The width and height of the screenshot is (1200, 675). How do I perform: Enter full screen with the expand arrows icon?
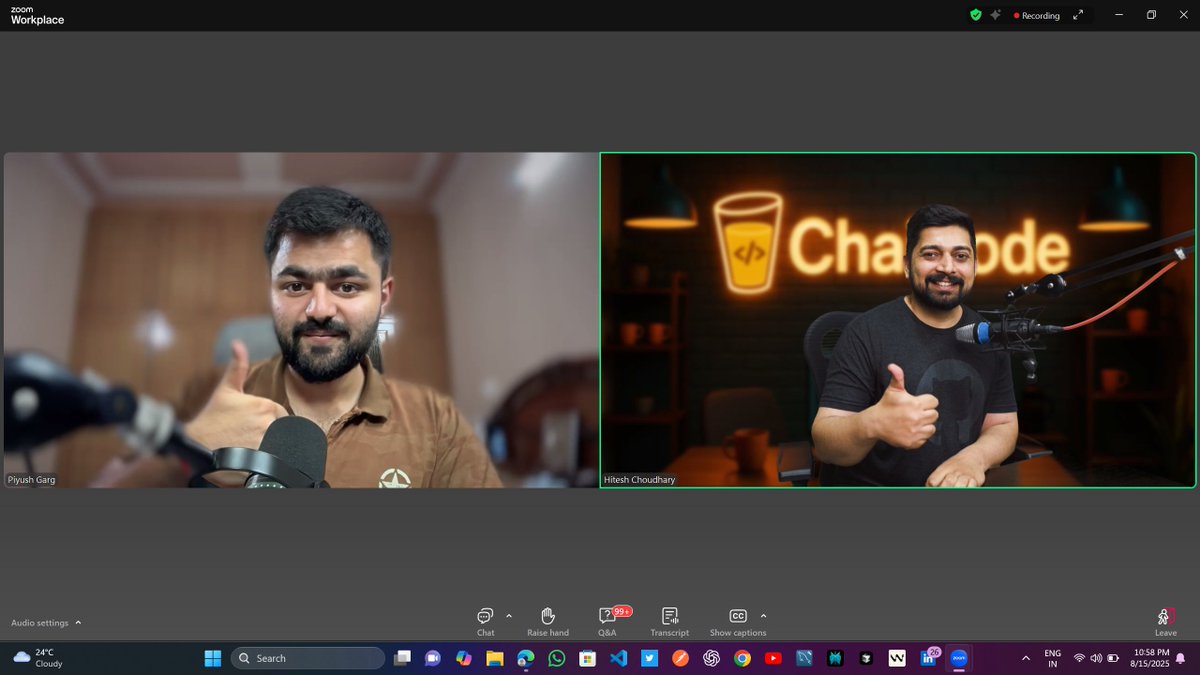pos(1078,15)
